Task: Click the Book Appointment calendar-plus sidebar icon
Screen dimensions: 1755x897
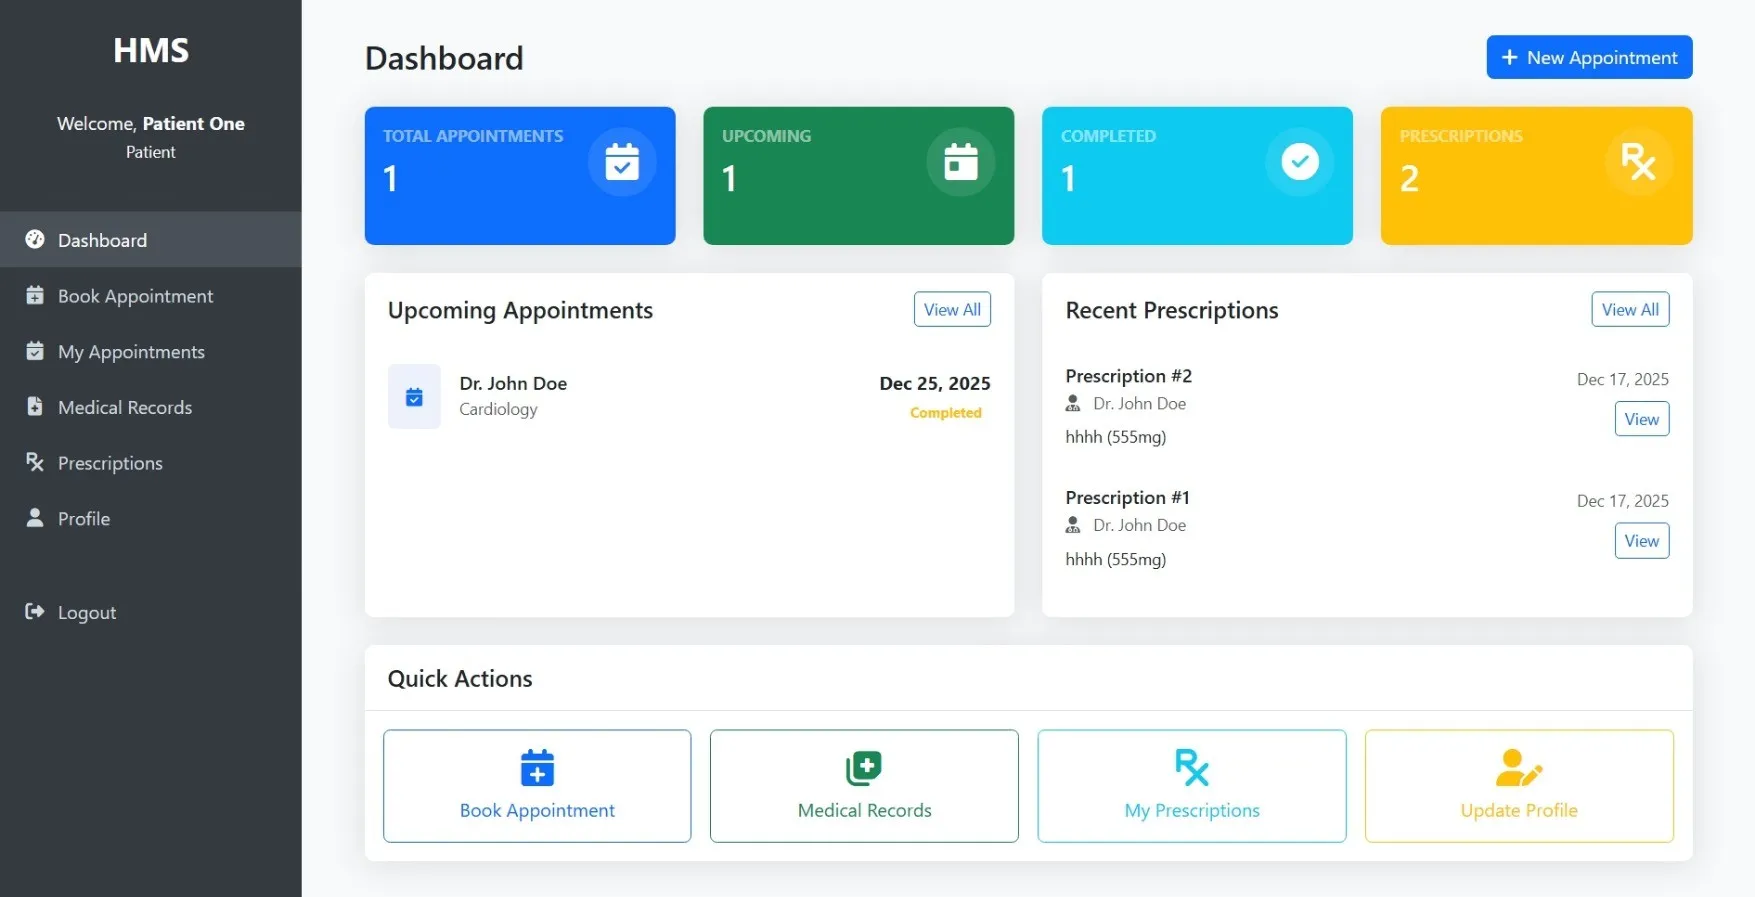Action: coord(35,295)
